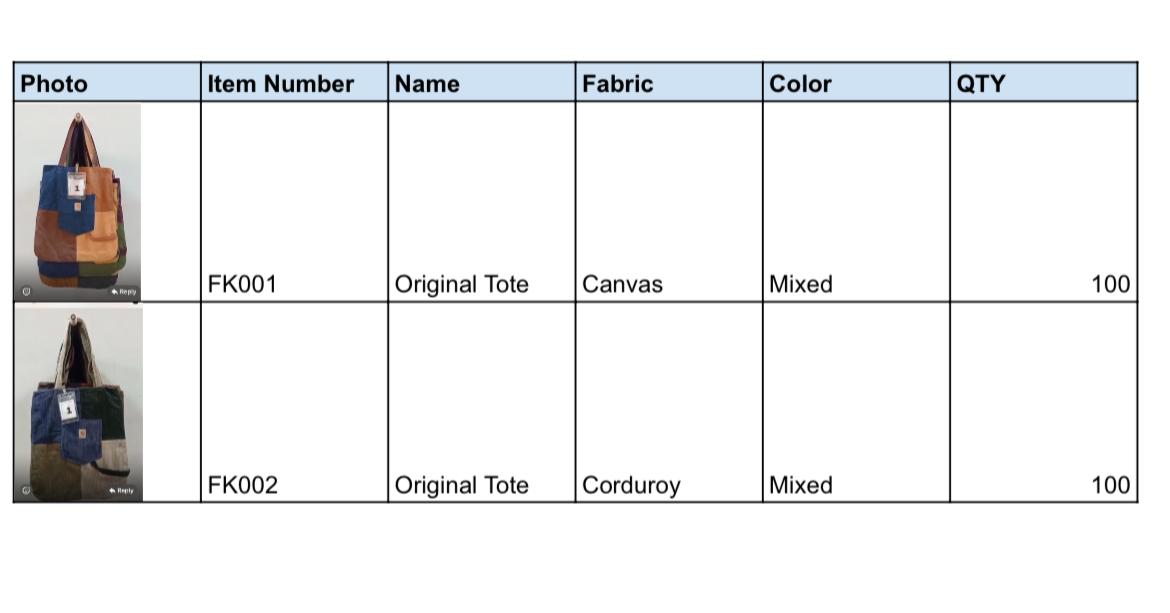Viewport: 1170px width, 613px height.
Task: Click the Reply arrow on the FK001 photo
Action: click(123, 291)
